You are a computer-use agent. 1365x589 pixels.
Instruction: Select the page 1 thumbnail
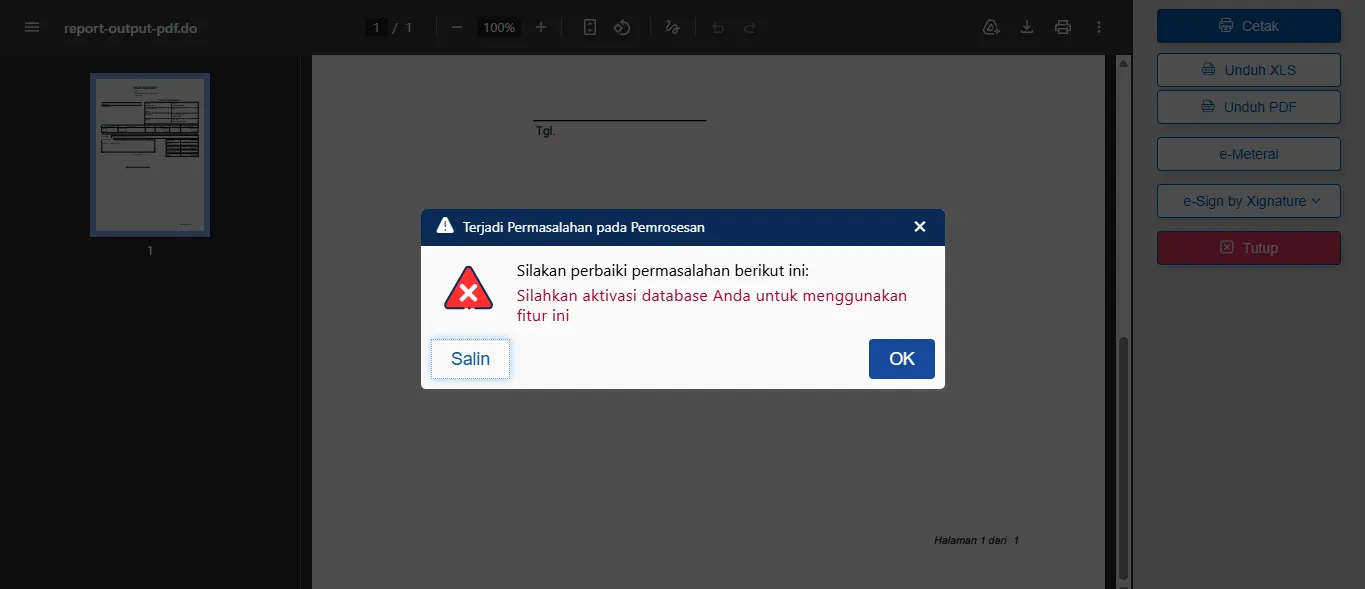point(150,155)
